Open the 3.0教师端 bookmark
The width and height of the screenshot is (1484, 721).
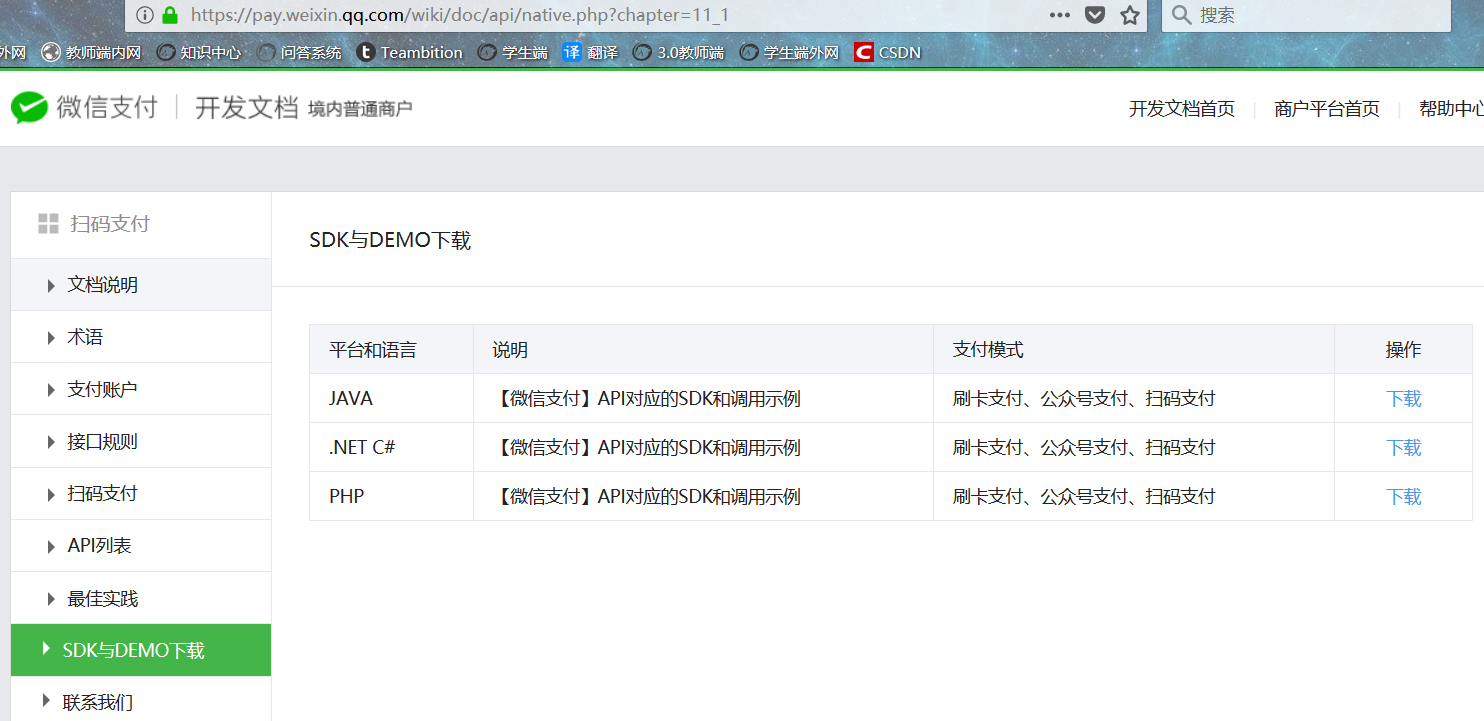pyautogui.click(x=679, y=52)
